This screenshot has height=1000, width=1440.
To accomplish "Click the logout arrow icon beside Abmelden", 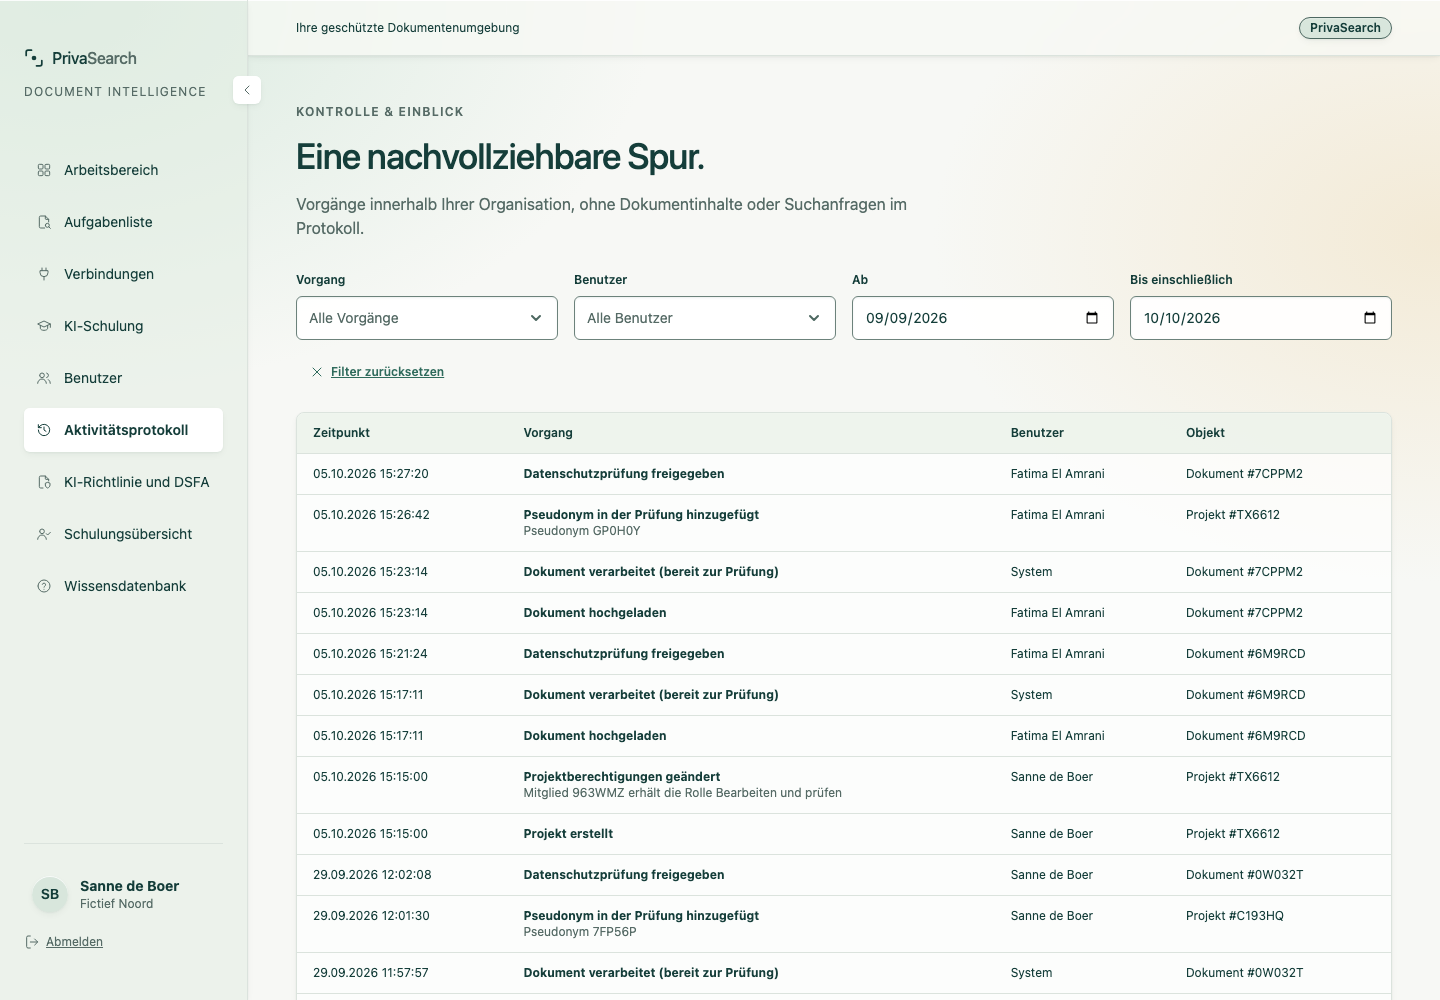I will (x=32, y=942).
